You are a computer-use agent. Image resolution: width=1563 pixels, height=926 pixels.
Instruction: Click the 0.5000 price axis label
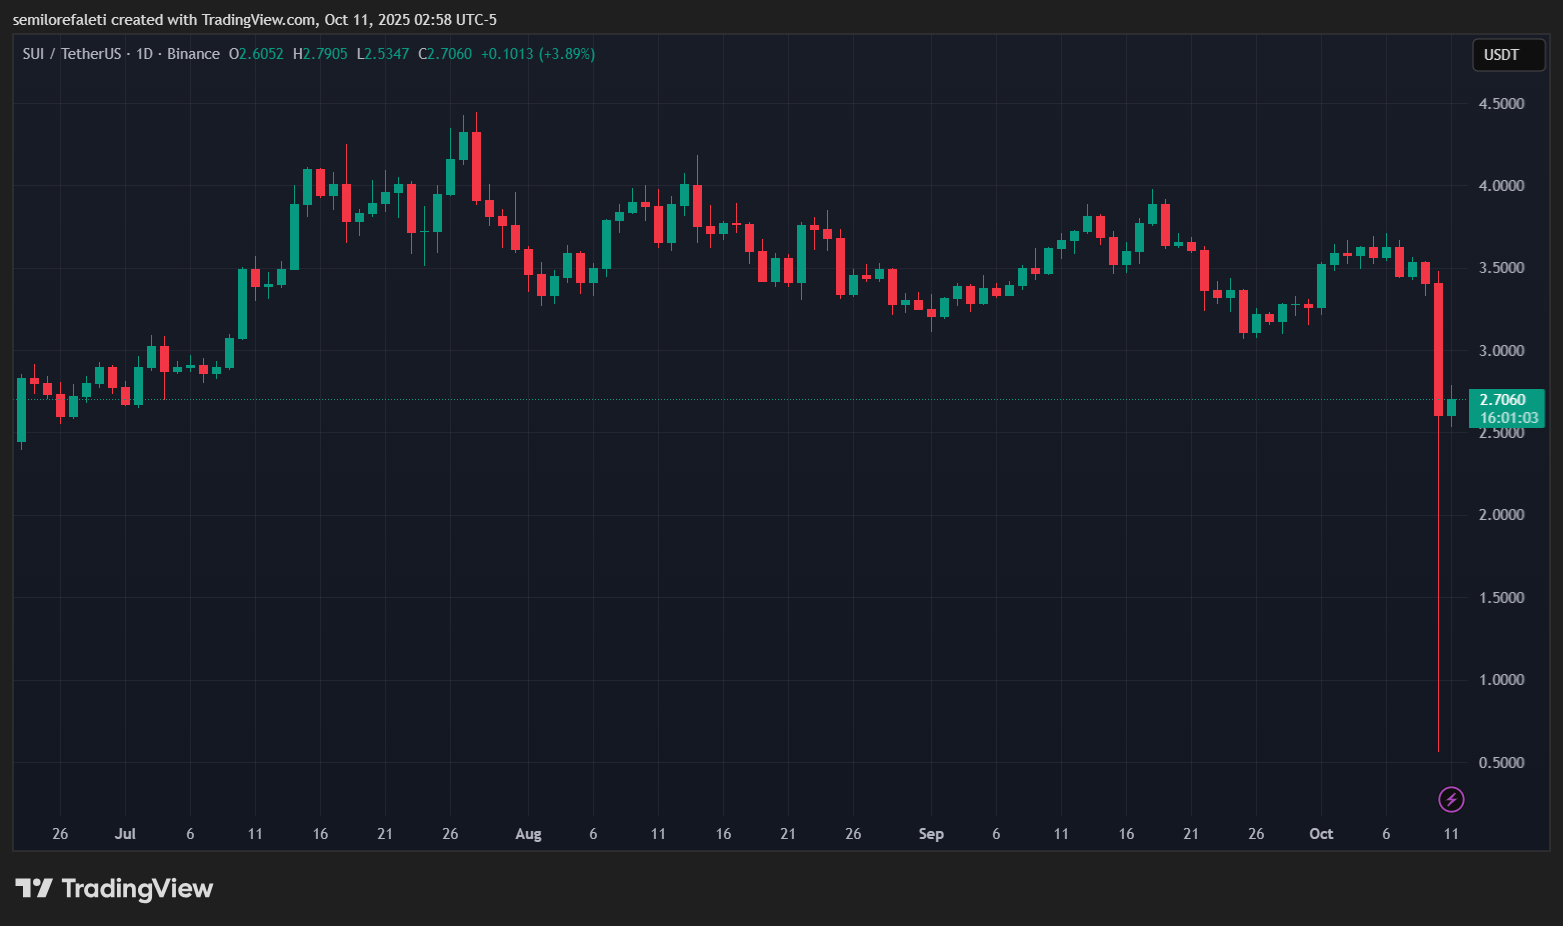(1501, 763)
